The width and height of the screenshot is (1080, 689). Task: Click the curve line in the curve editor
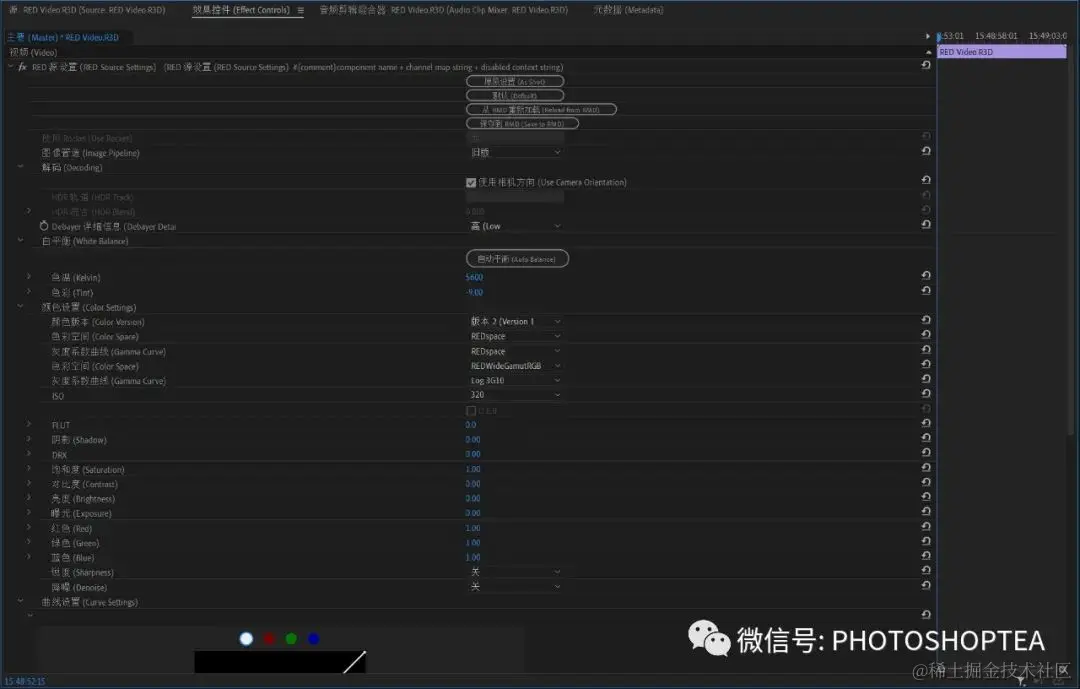coord(355,661)
